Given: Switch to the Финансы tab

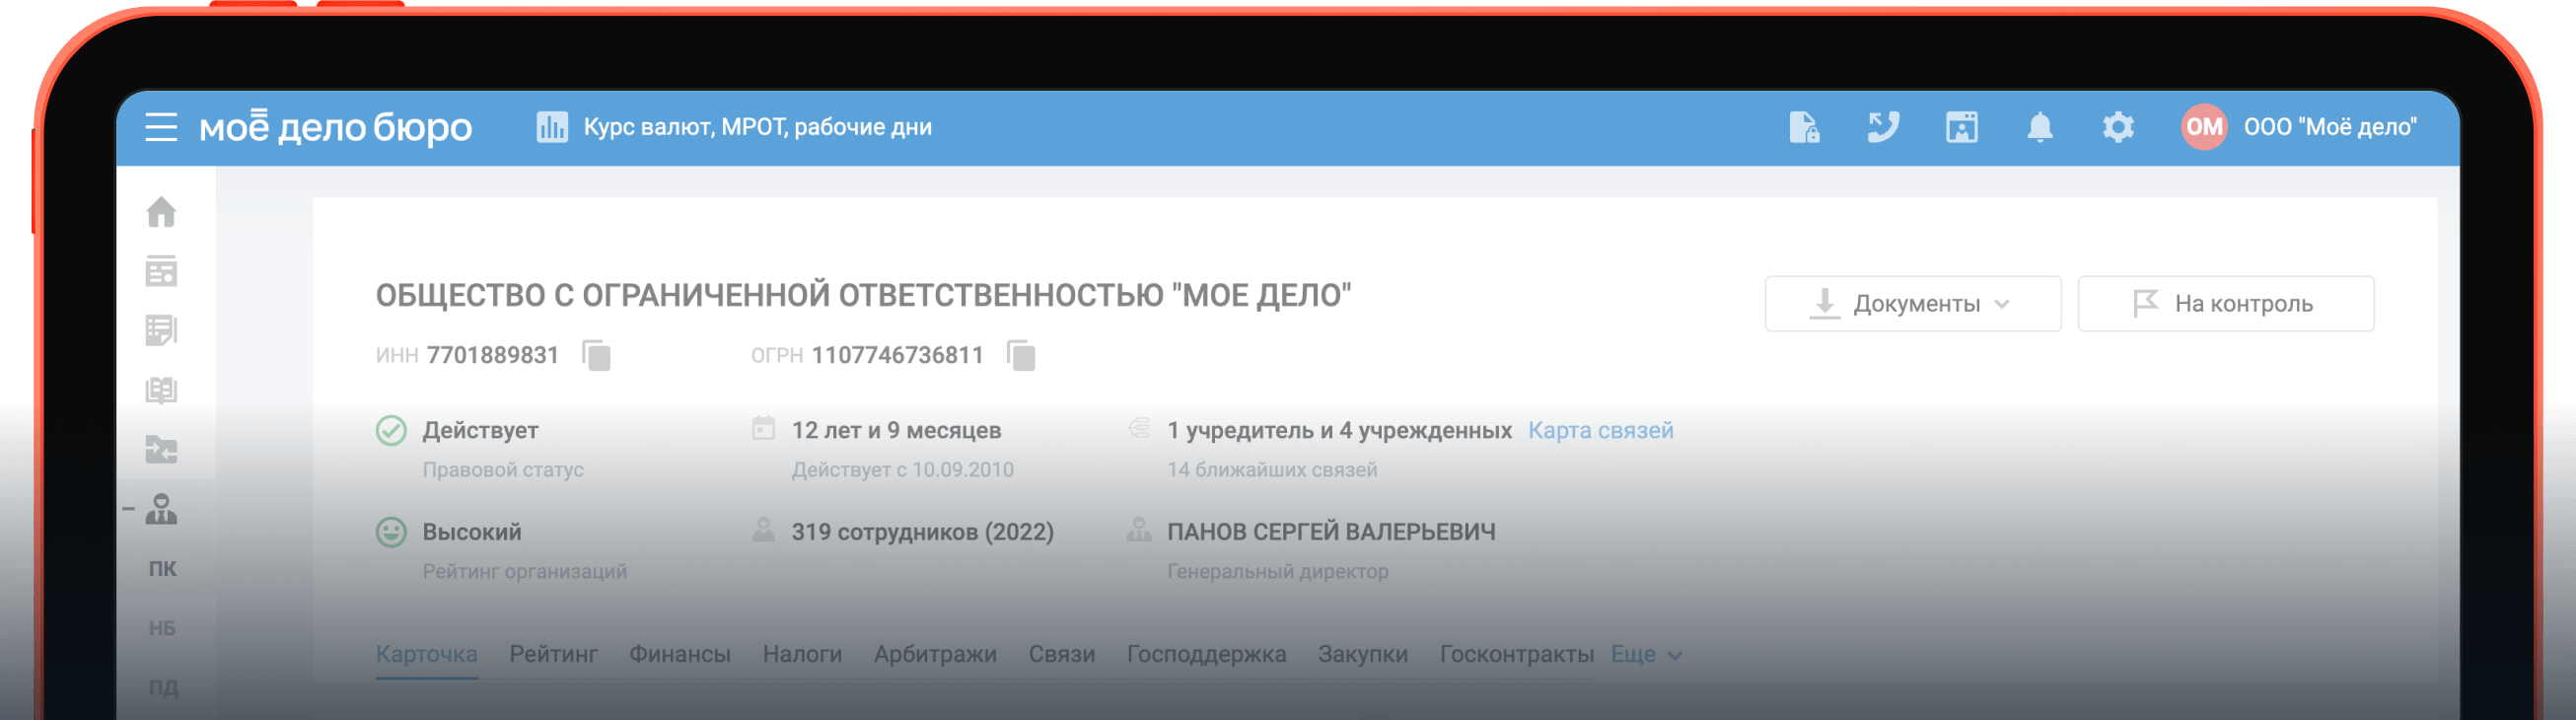Looking at the screenshot, I should click(679, 654).
